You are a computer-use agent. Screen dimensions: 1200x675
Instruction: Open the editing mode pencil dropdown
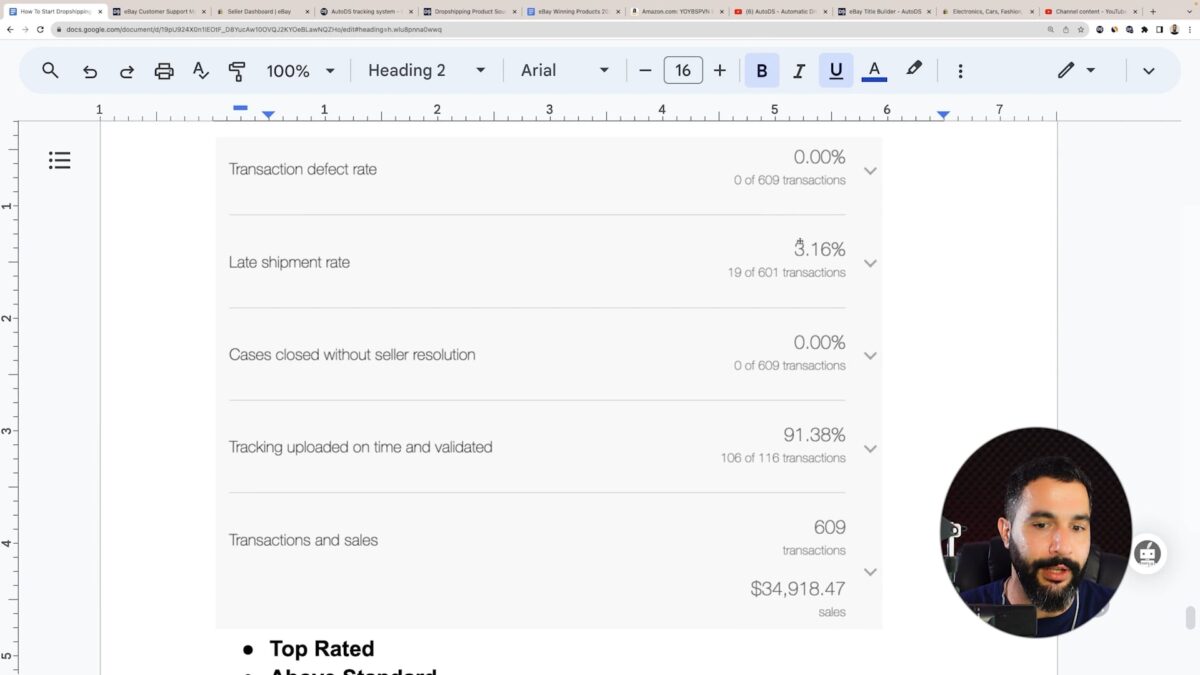pyautogui.click(x=1077, y=70)
